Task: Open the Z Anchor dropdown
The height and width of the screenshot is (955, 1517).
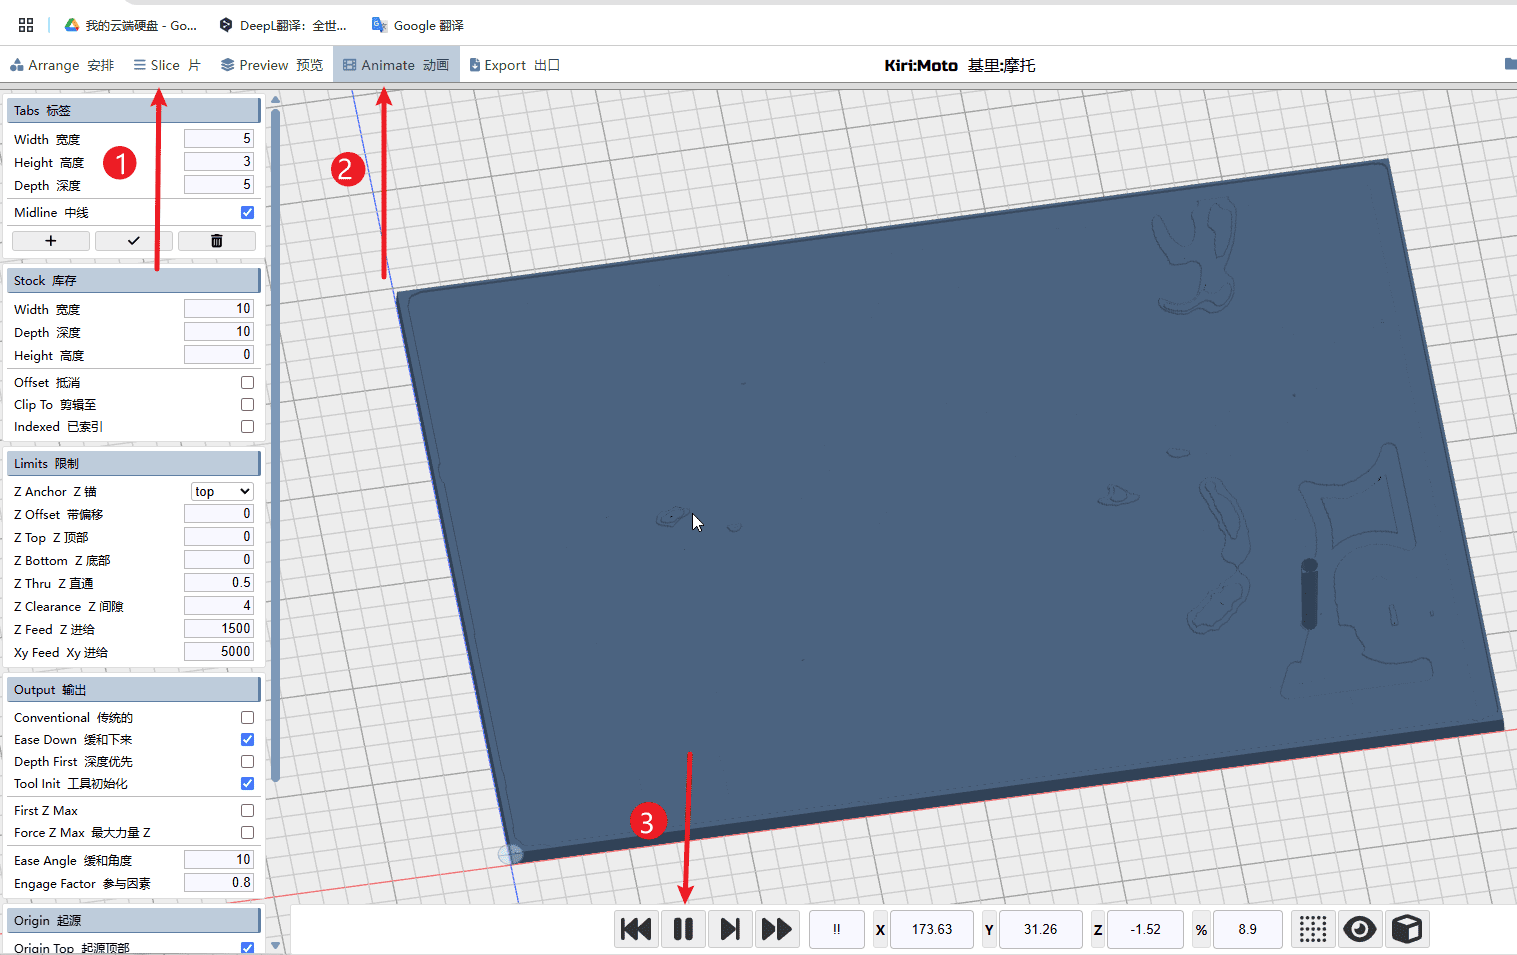Action: tap(222, 492)
